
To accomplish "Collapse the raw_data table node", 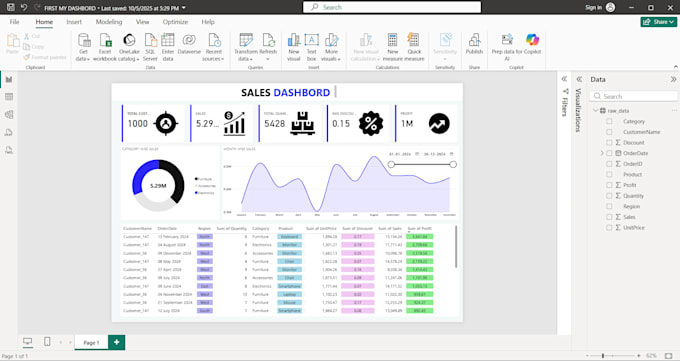I will [595, 111].
